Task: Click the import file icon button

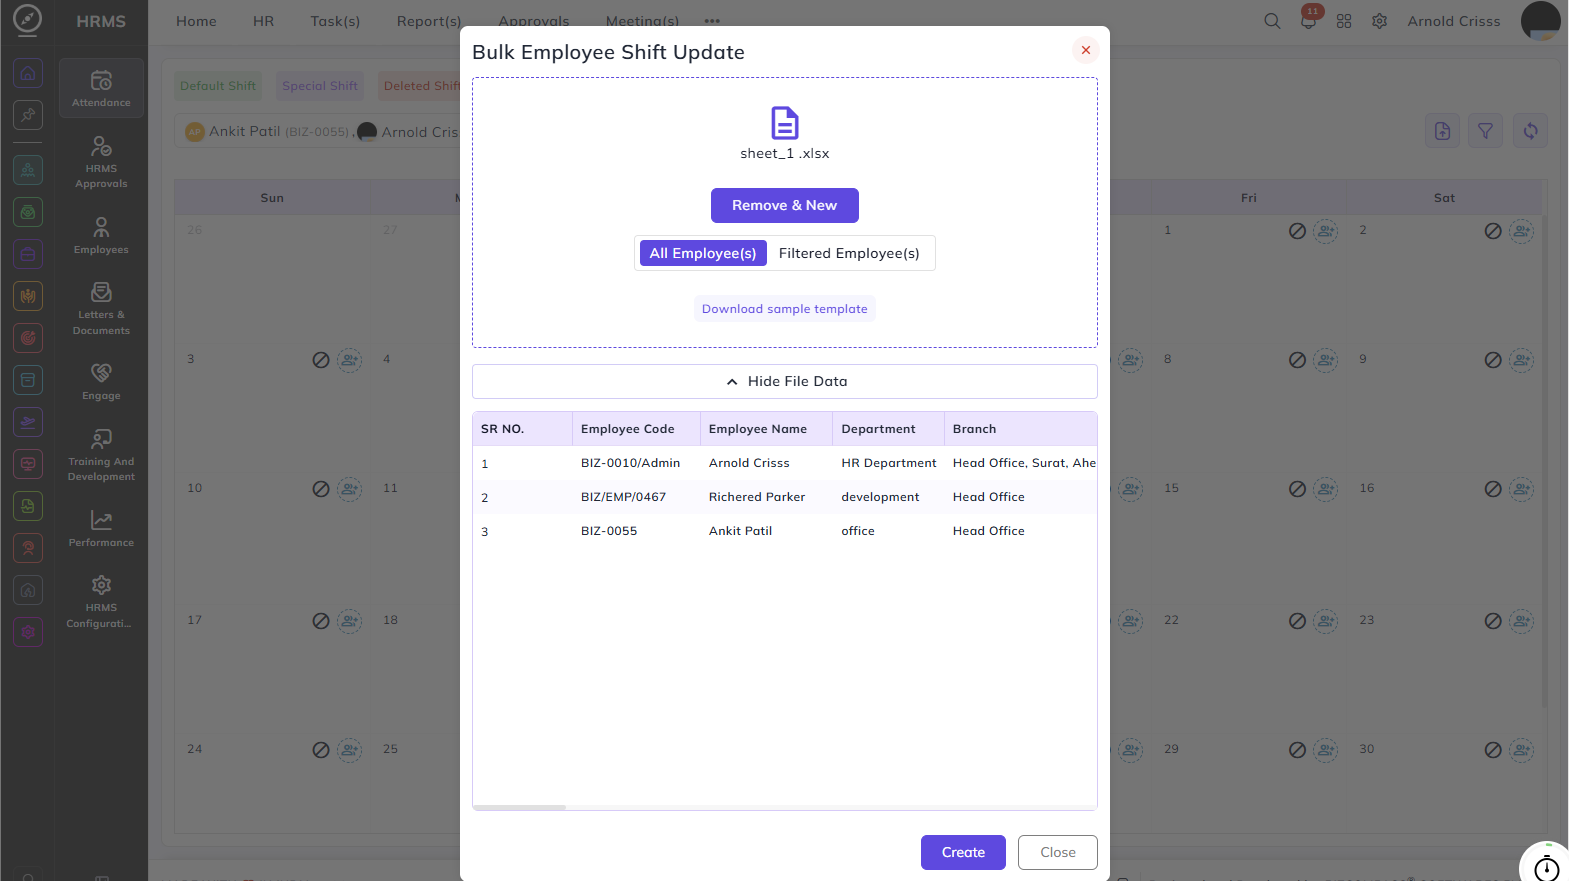Action: click(1442, 131)
